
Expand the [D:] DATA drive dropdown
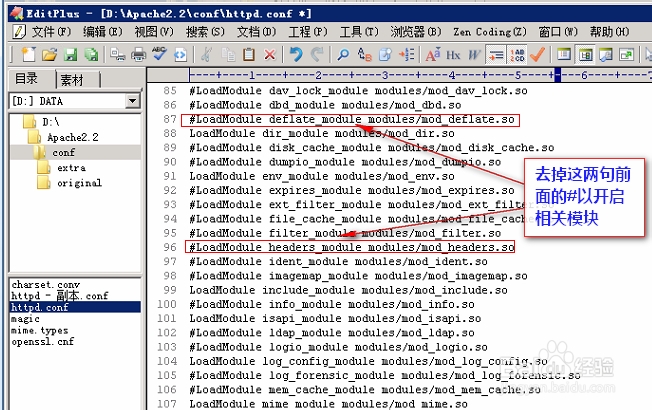point(133,101)
